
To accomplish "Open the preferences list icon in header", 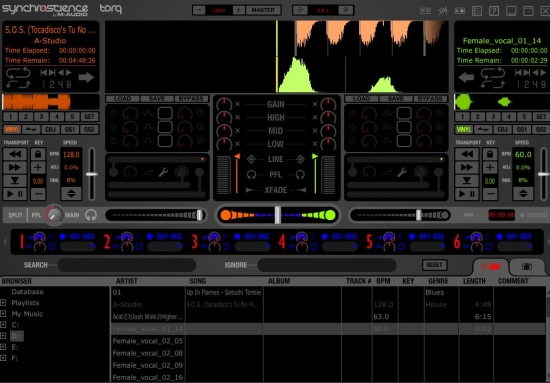I will (477, 11).
